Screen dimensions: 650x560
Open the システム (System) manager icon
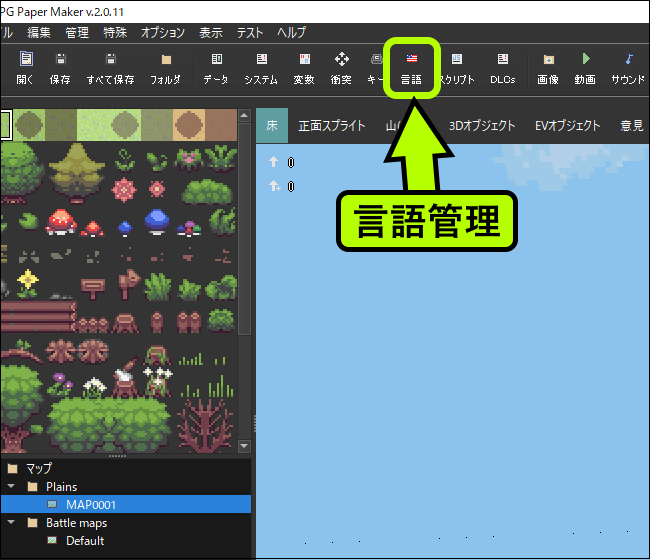tap(261, 68)
